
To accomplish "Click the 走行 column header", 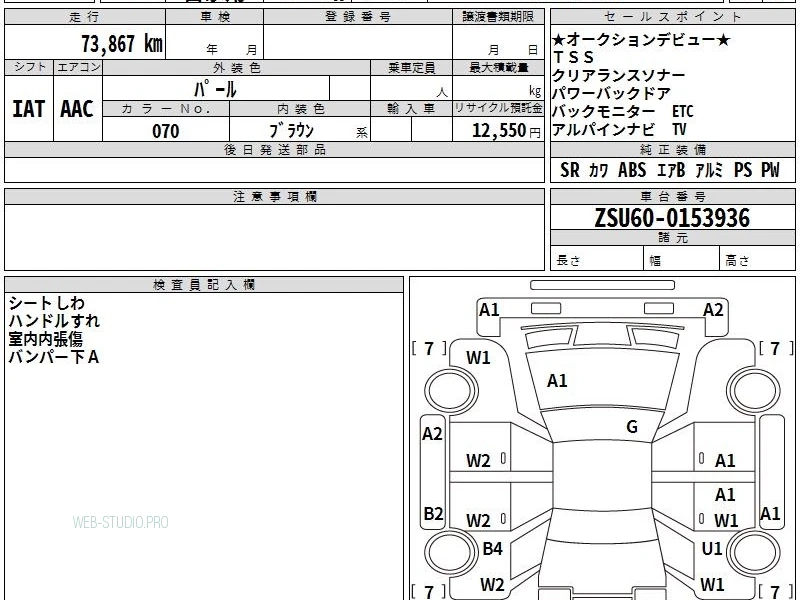I will [85, 17].
